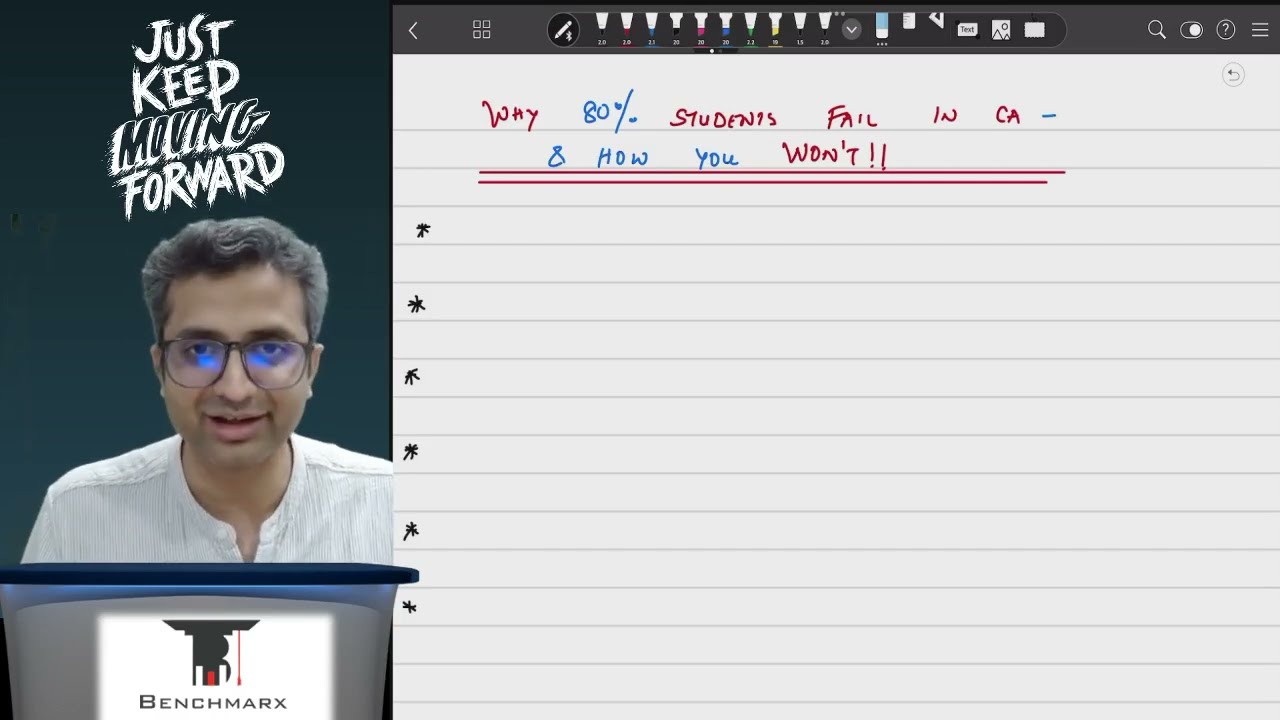The image size is (1280, 720).
Task: Open the page overview grid
Action: click(x=482, y=30)
